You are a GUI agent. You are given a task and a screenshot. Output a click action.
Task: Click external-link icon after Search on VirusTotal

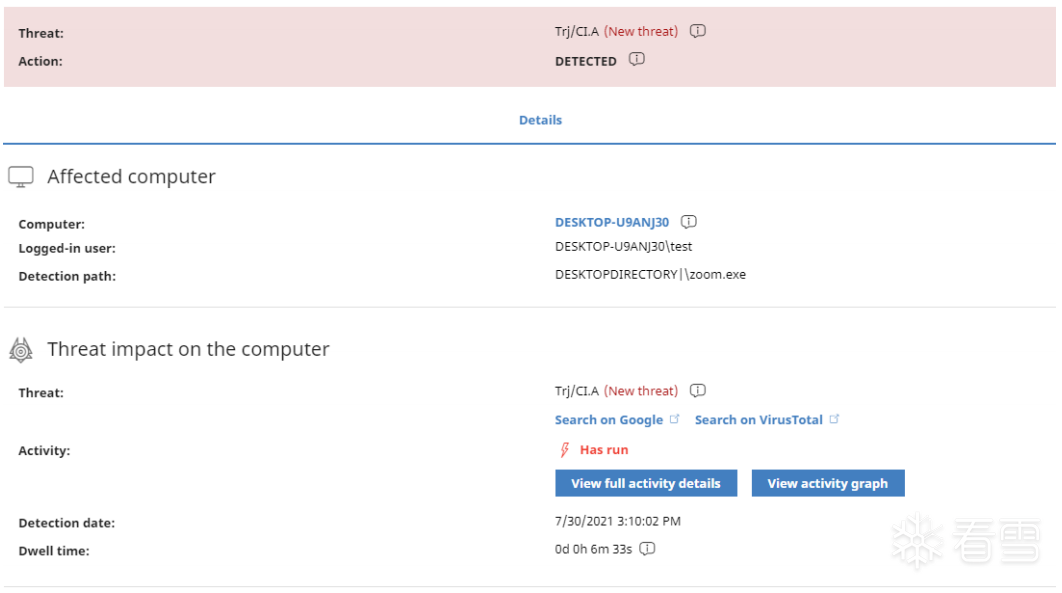pos(835,419)
